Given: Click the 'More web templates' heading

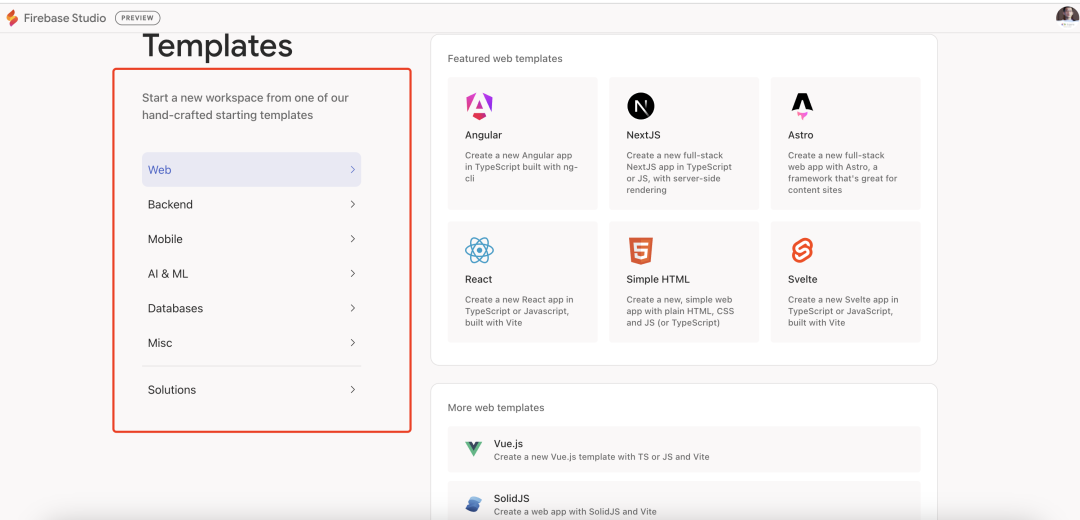Looking at the screenshot, I should 496,408.
